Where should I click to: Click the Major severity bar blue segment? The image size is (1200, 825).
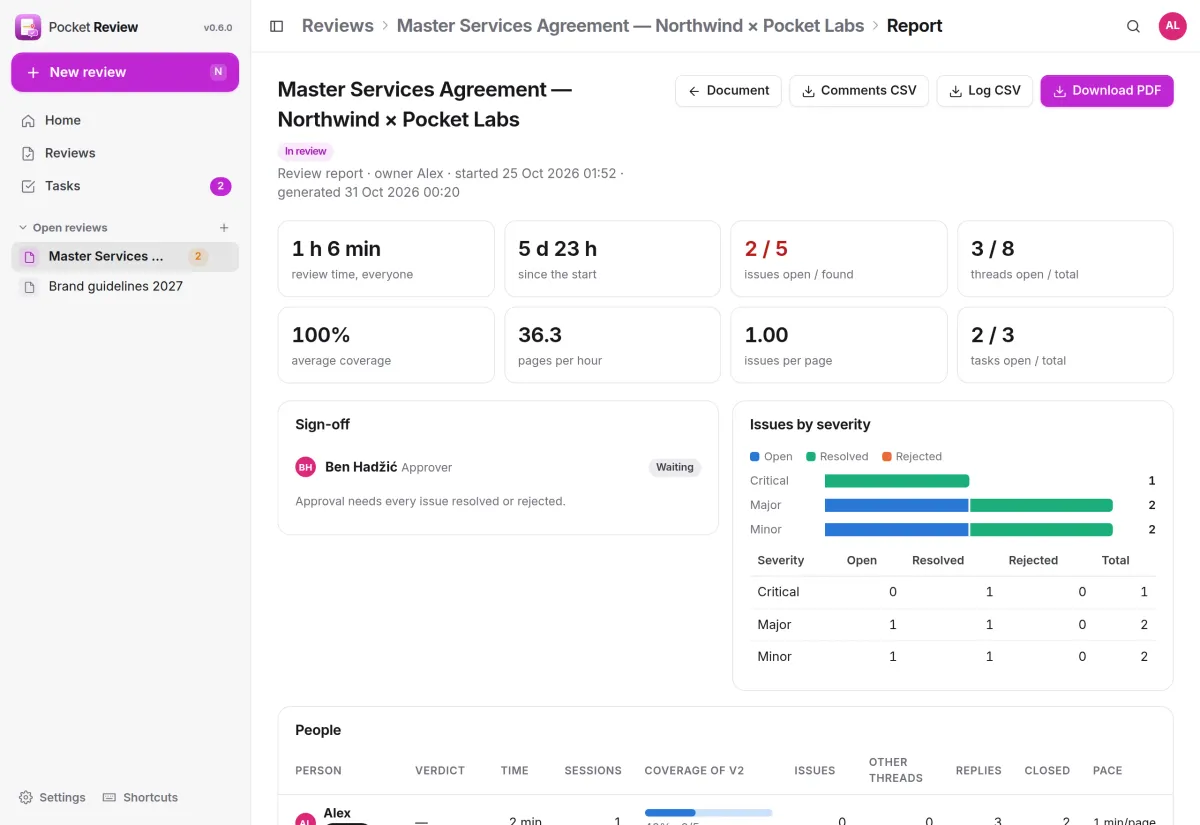click(x=897, y=505)
